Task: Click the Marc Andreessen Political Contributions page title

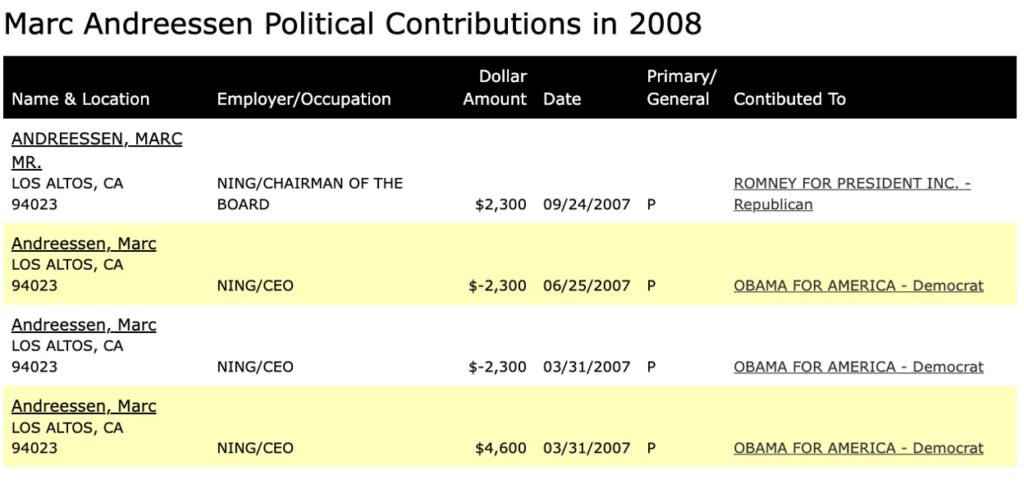Action: coord(353,24)
